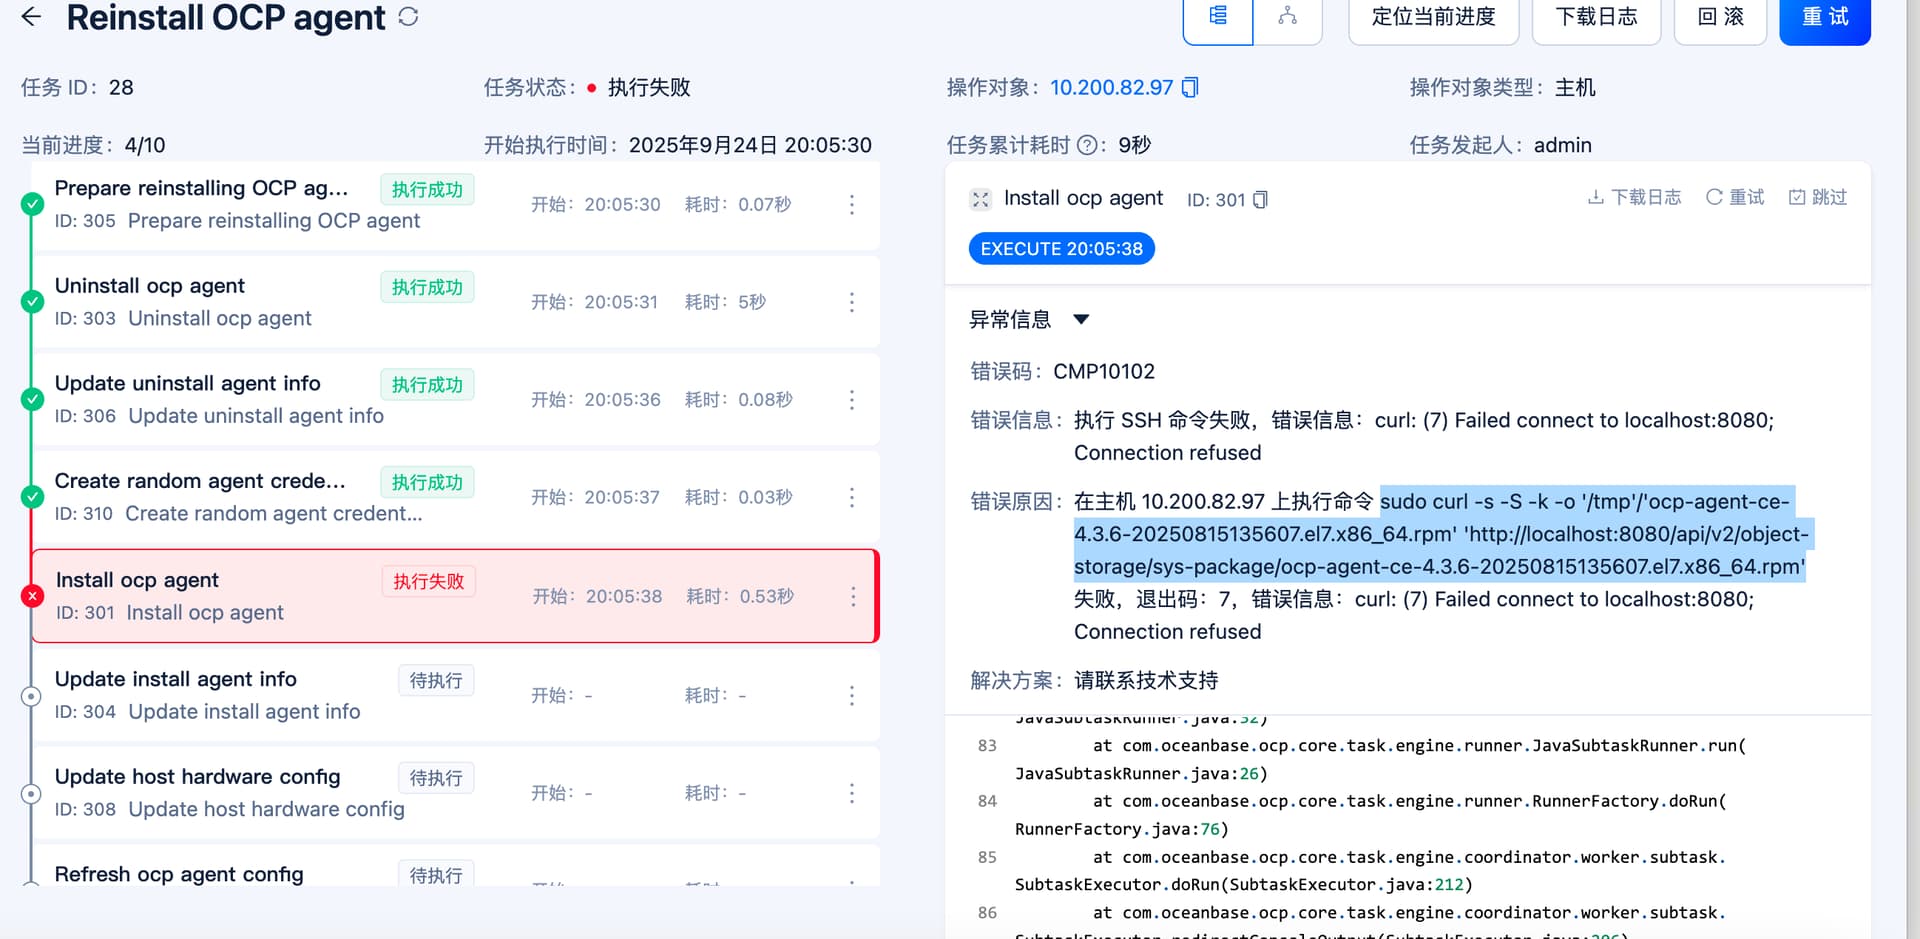Click 执行成功 badge on Uninstall ocp agent

(x=427, y=288)
